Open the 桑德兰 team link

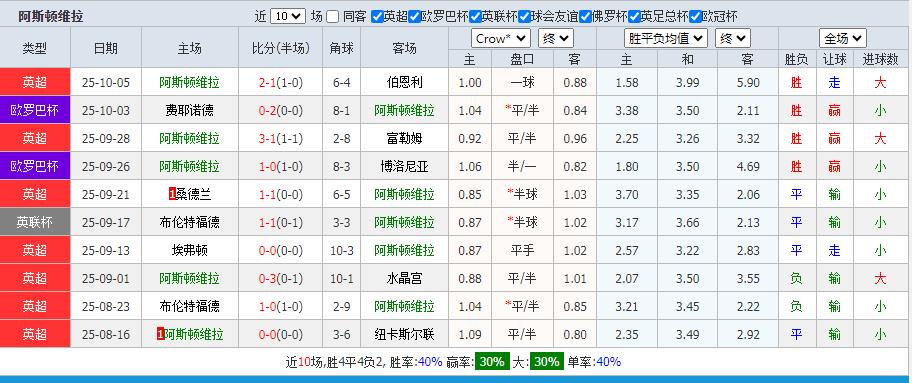click(194, 194)
